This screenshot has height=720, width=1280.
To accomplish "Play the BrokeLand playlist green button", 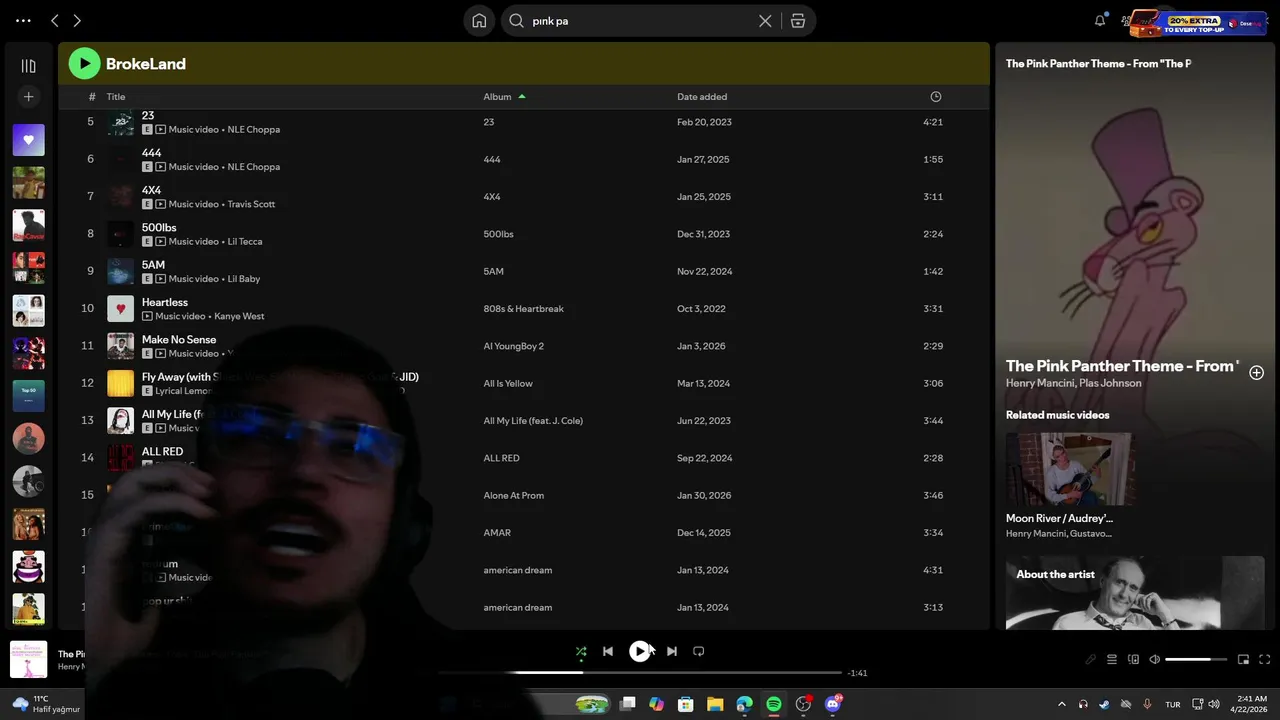I will point(84,64).
